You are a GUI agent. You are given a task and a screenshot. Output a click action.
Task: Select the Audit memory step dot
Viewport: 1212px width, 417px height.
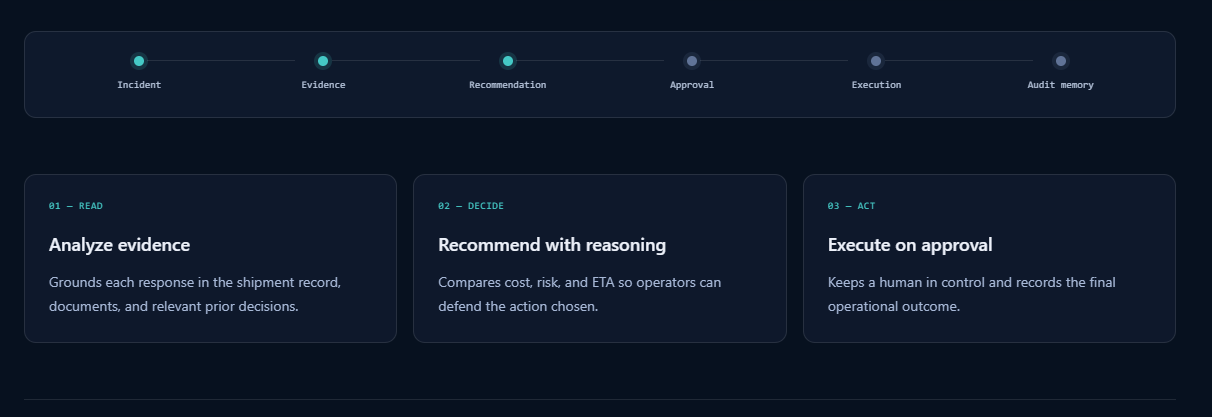pos(1061,61)
